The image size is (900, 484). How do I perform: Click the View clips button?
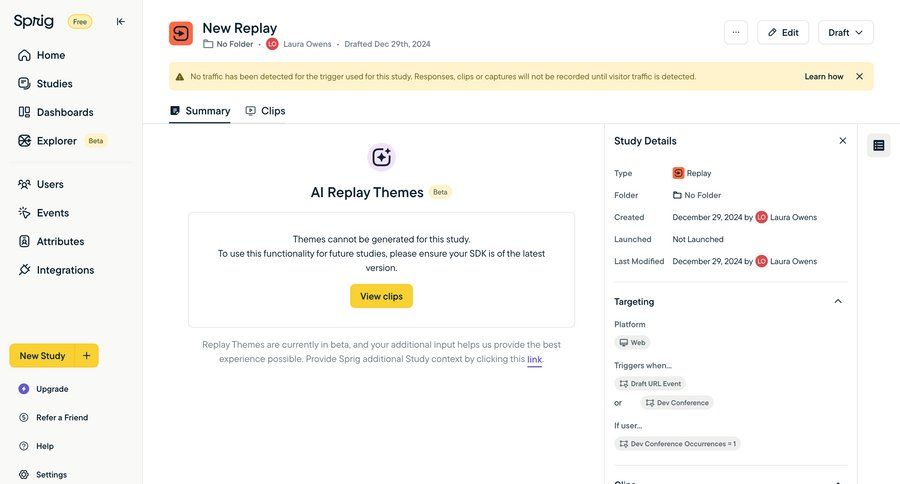point(381,296)
